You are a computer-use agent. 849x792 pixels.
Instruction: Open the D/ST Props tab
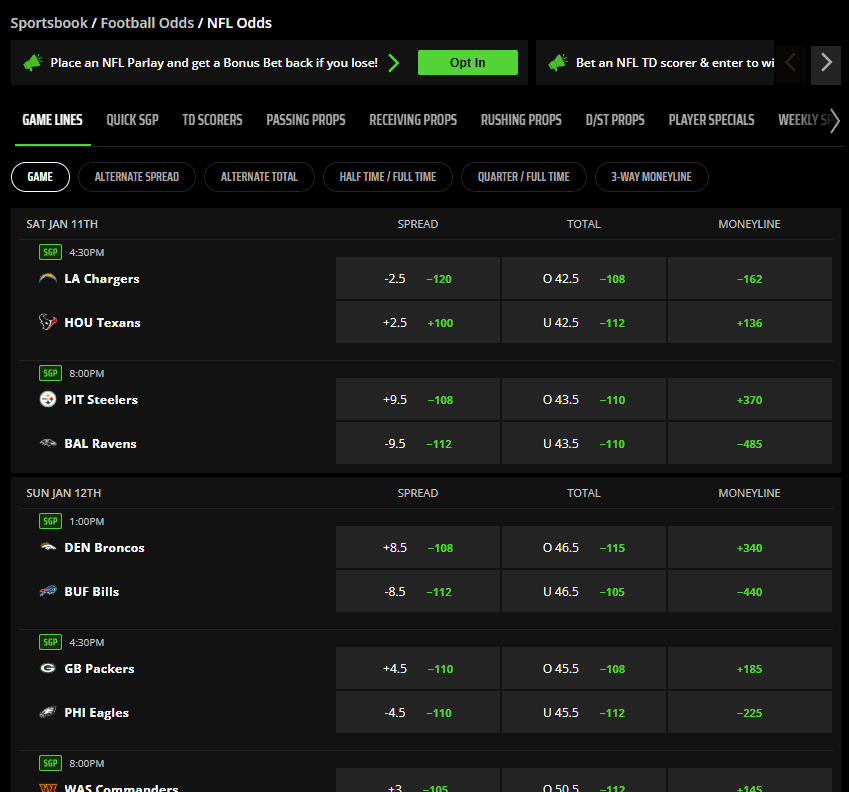coord(615,120)
